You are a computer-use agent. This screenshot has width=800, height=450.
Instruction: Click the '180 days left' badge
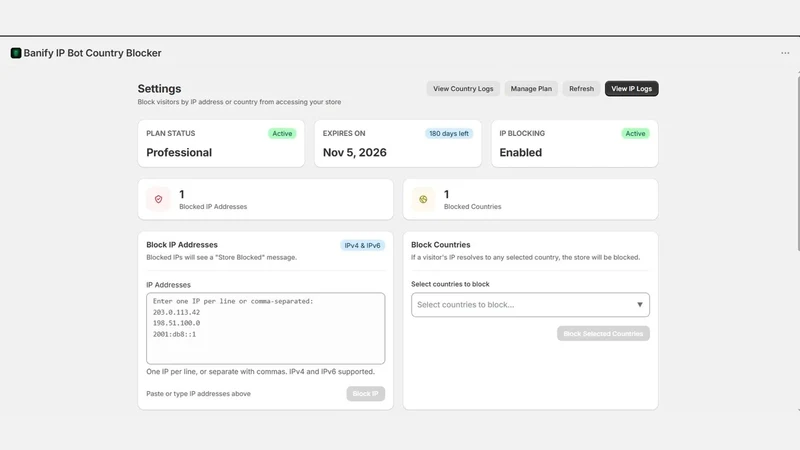pyautogui.click(x=448, y=134)
